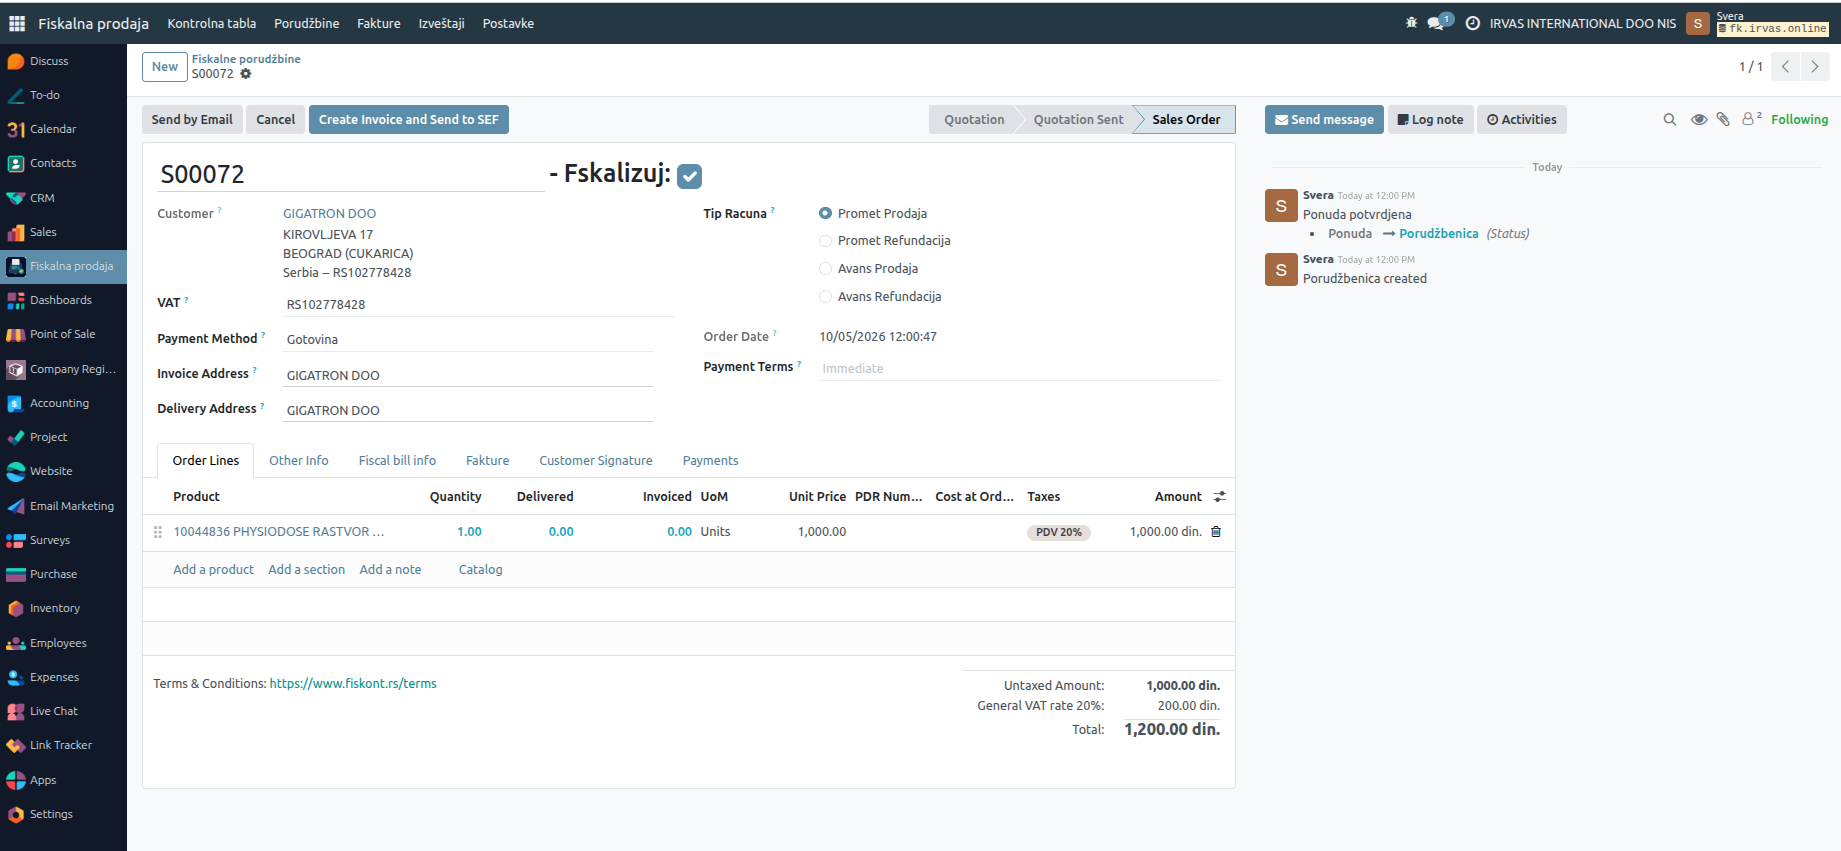Open activities clock icon in top bar
This screenshot has width=1841, height=851.
[1473, 23]
